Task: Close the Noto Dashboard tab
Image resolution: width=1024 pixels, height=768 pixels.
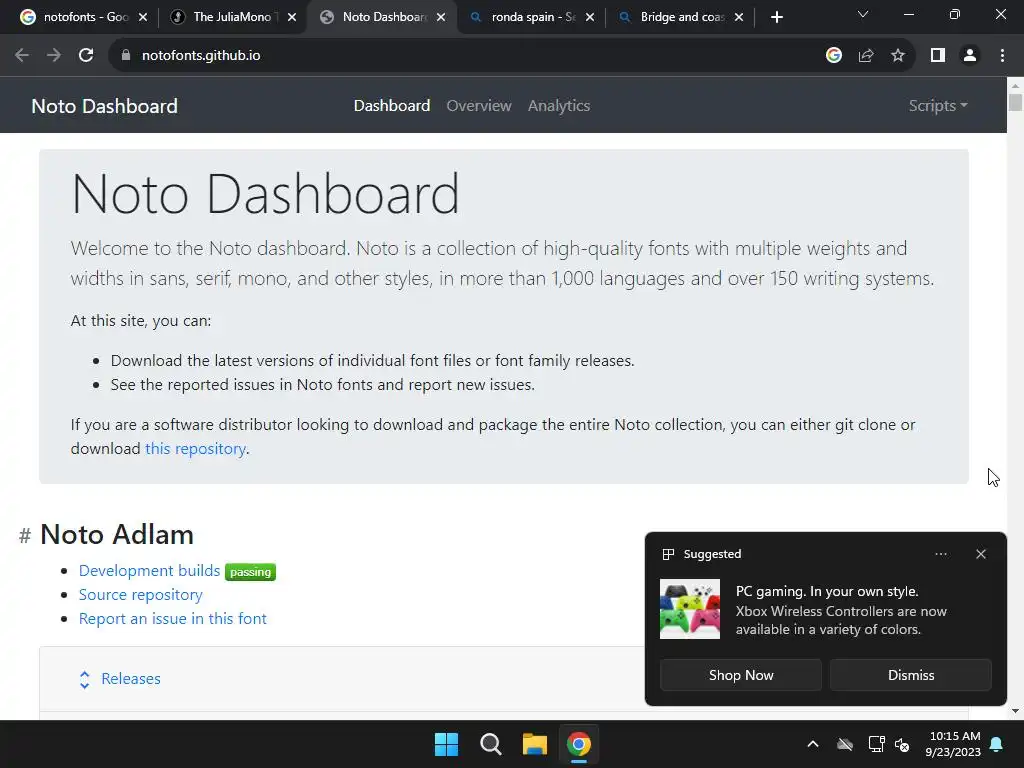Action: (x=441, y=17)
